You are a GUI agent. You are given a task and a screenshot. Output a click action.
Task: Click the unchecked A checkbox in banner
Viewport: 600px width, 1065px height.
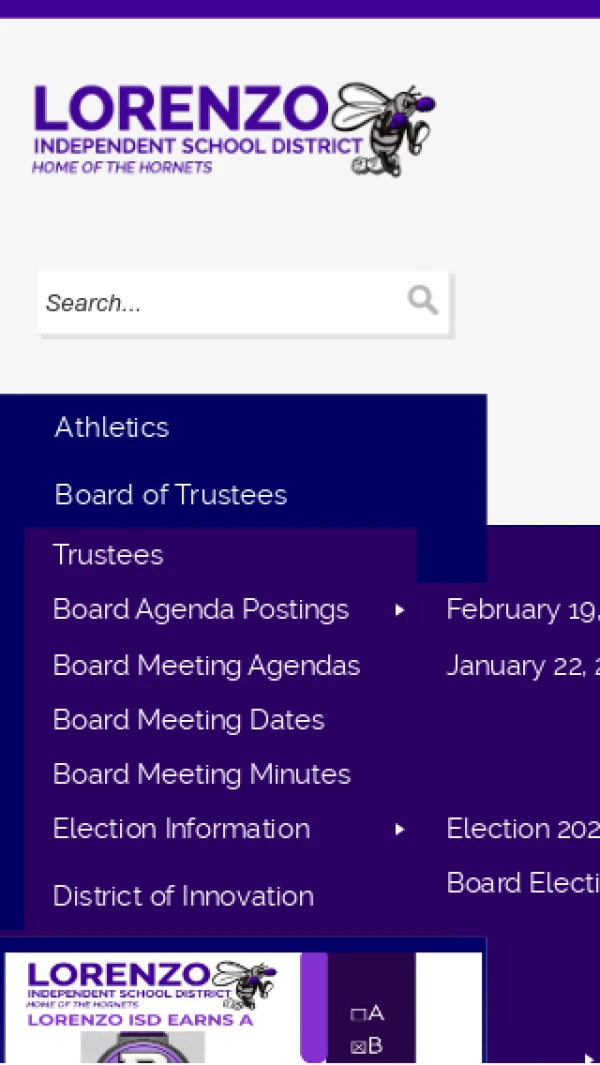click(358, 1014)
